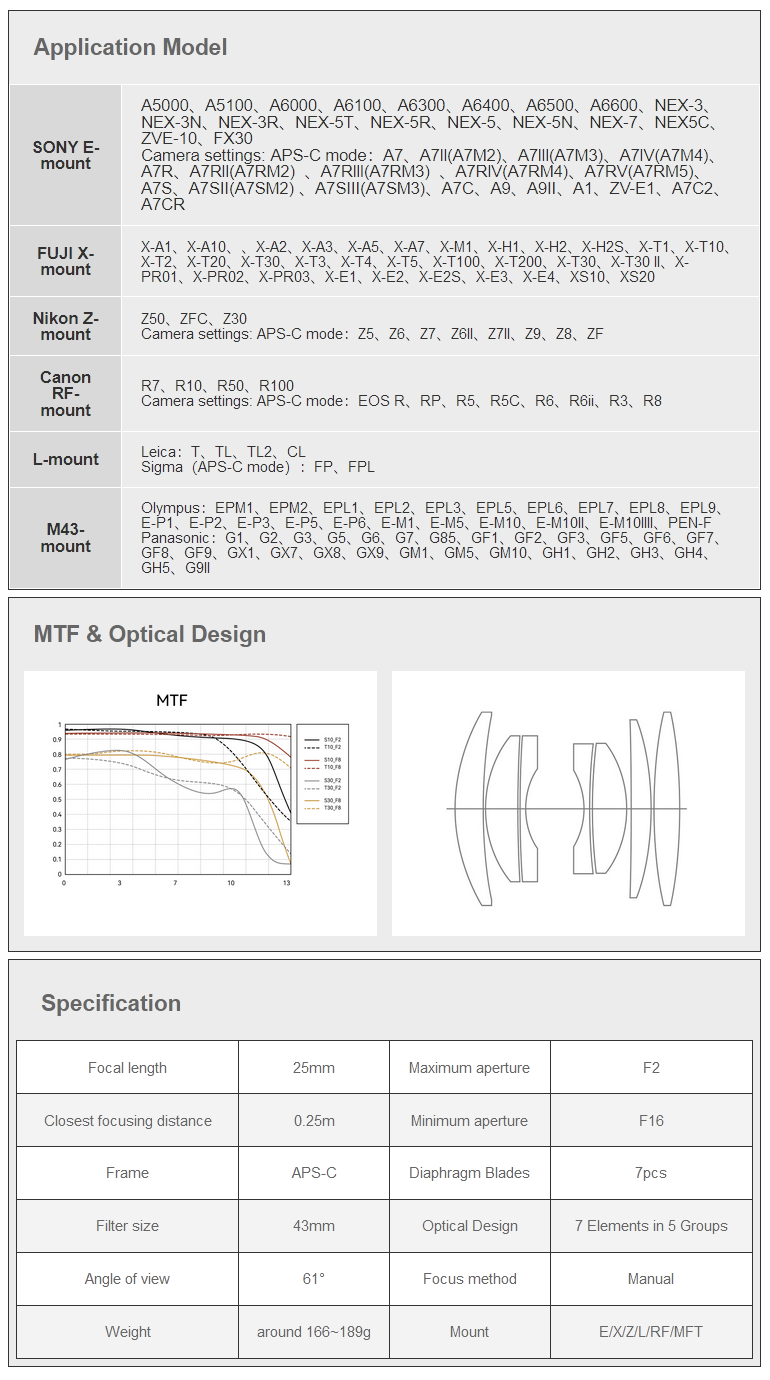Select the E/X/Z/L/RF/MFT mount value

click(651, 1332)
